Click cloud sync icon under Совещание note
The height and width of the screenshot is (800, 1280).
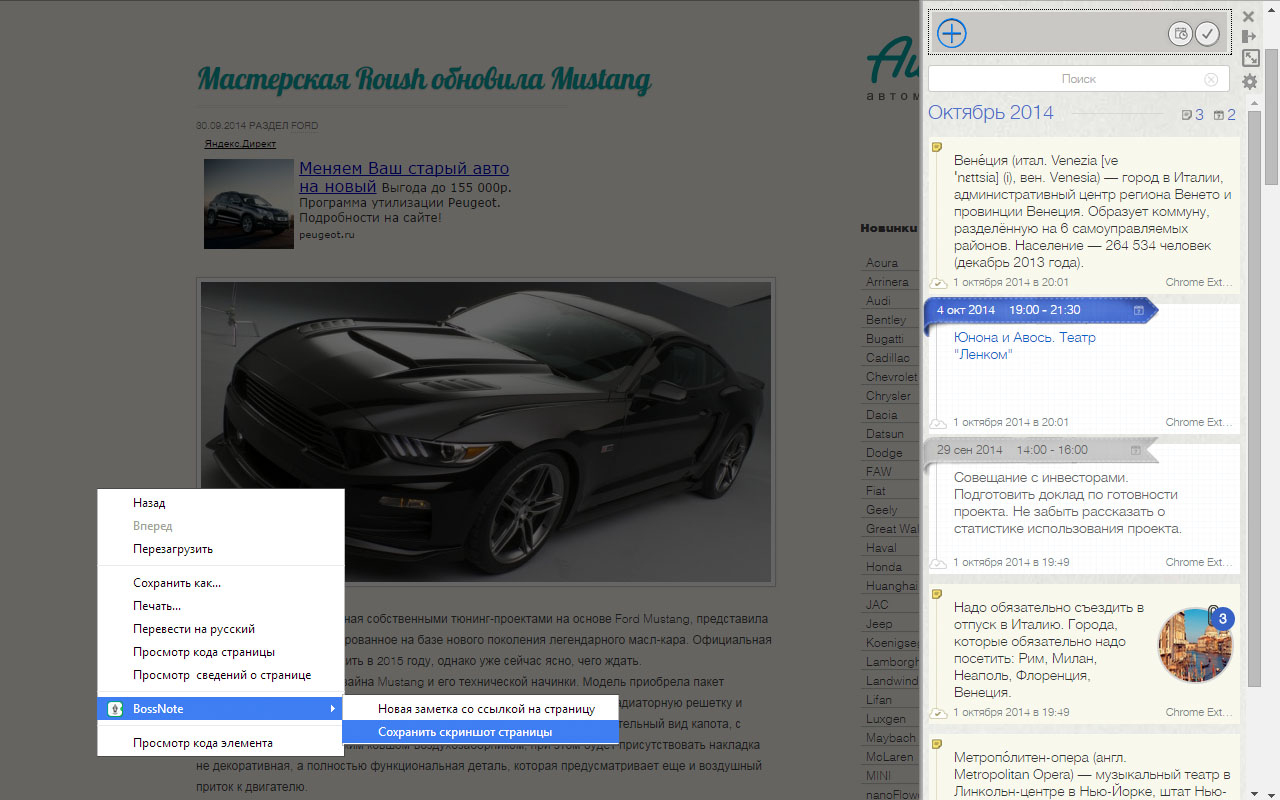pyautogui.click(x=938, y=563)
